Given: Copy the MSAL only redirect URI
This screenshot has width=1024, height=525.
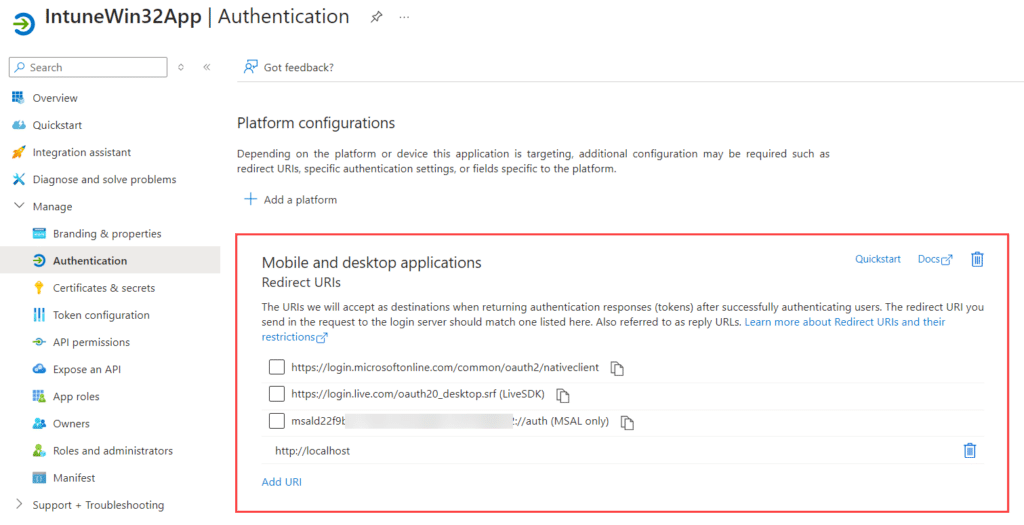Looking at the screenshot, I should (x=627, y=422).
